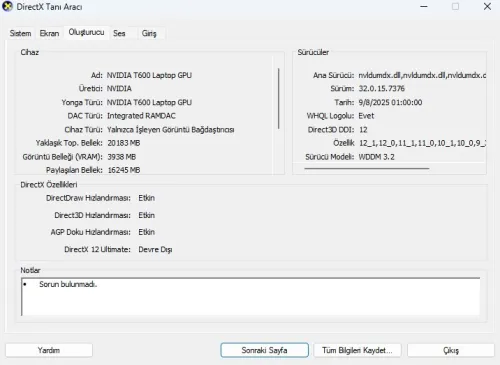This screenshot has height=365, width=500.
Task: Click the '20183 MB' memory value
Action: click(124, 143)
